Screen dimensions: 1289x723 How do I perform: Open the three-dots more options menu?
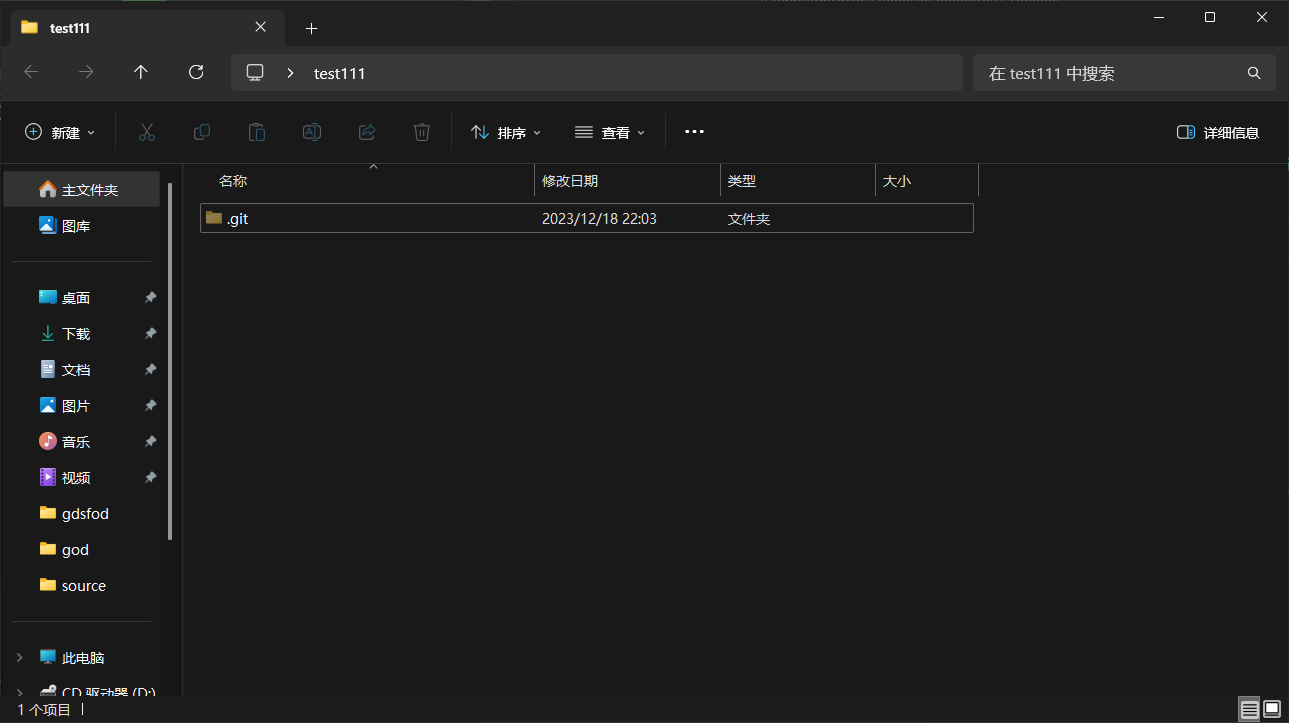pyautogui.click(x=694, y=132)
